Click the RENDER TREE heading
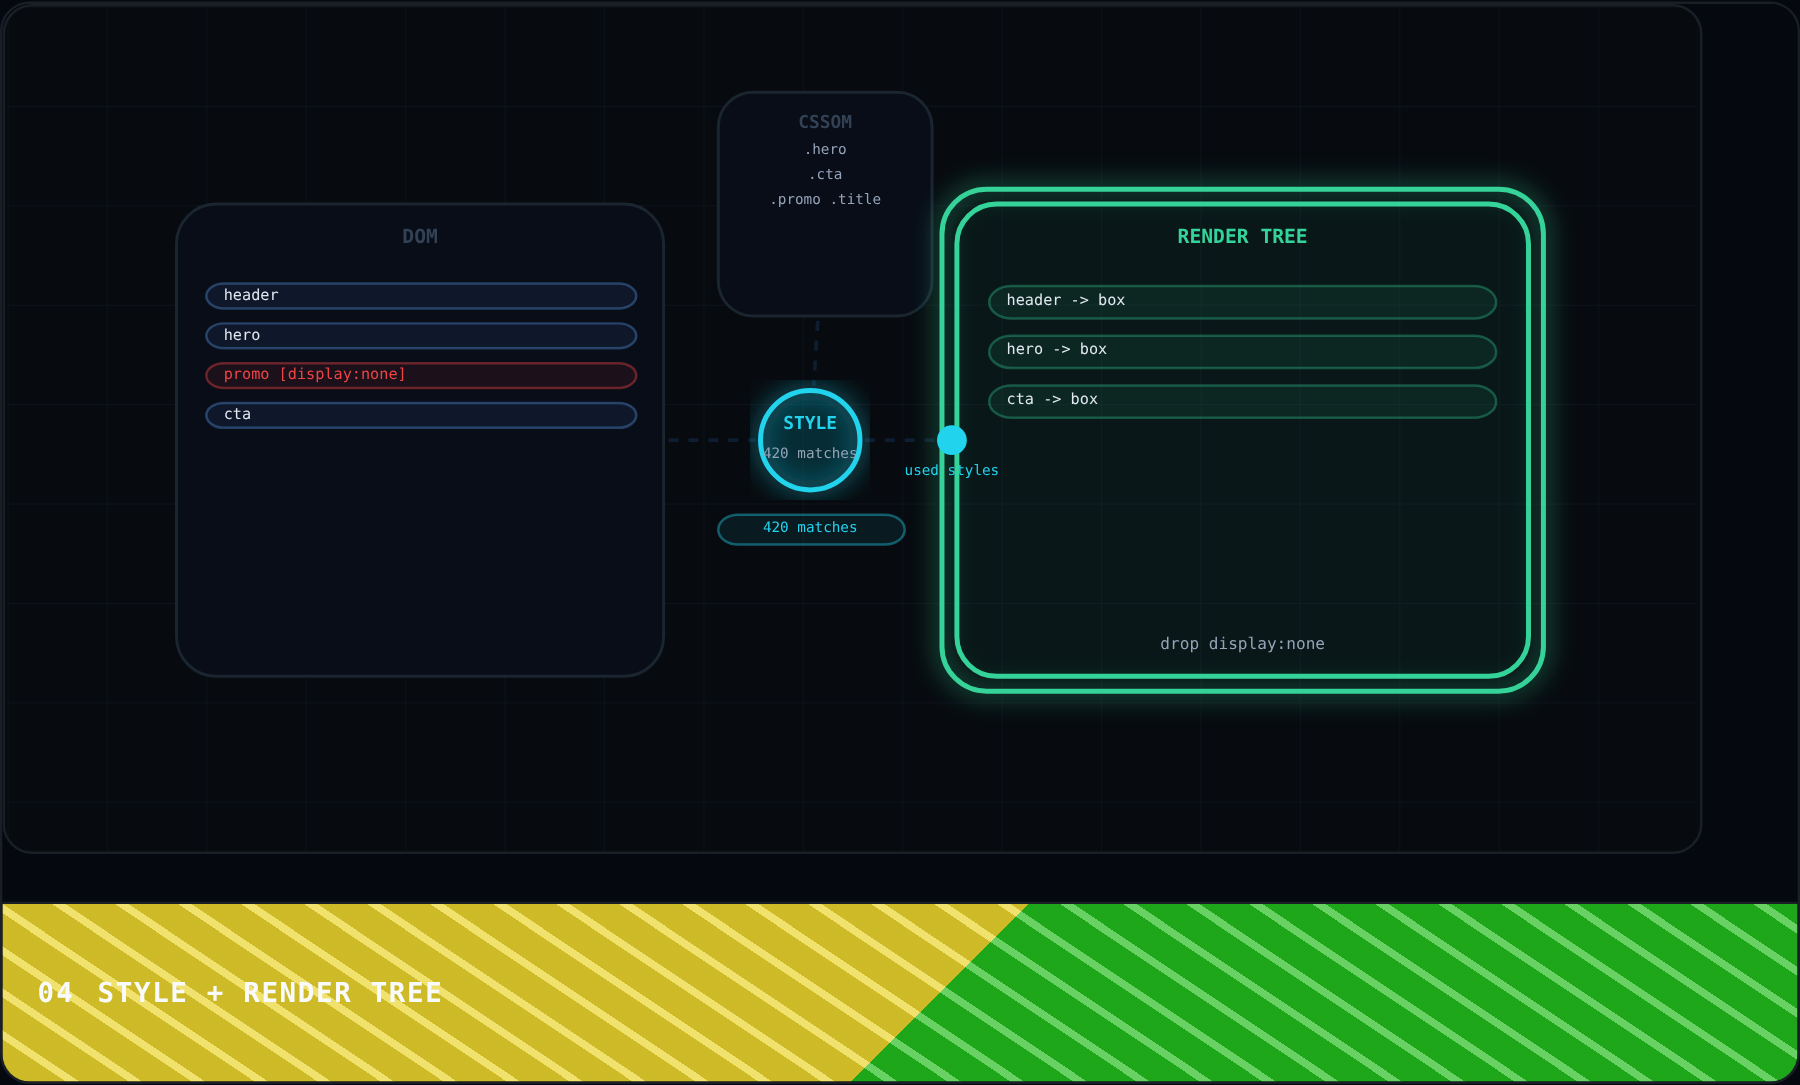The height and width of the screenshot is (1085, 1800). [1242, 237]
